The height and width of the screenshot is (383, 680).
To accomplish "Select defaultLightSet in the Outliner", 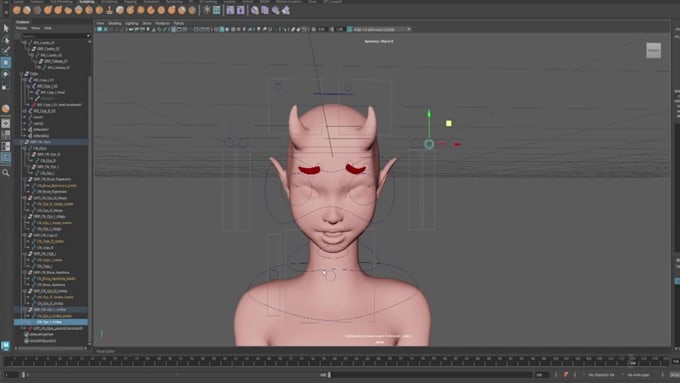I will click(x=42, y=334).
